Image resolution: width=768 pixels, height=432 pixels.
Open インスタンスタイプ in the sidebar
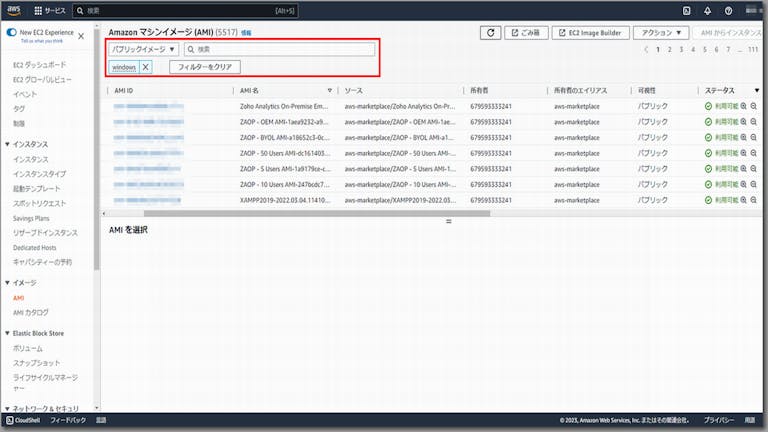[39, 174]
